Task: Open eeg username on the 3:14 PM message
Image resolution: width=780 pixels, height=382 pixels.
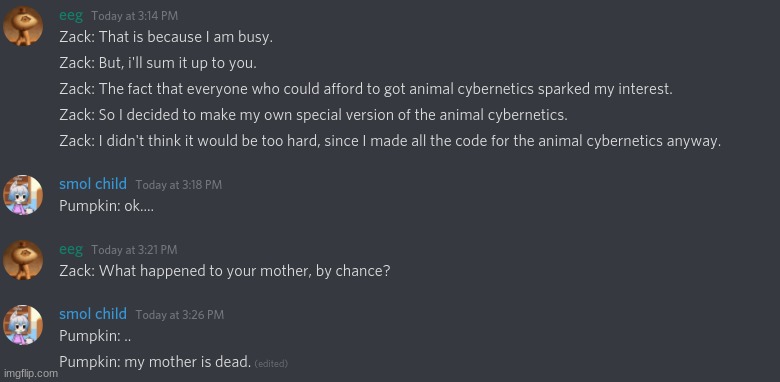Action: click(x=71, y=15)
